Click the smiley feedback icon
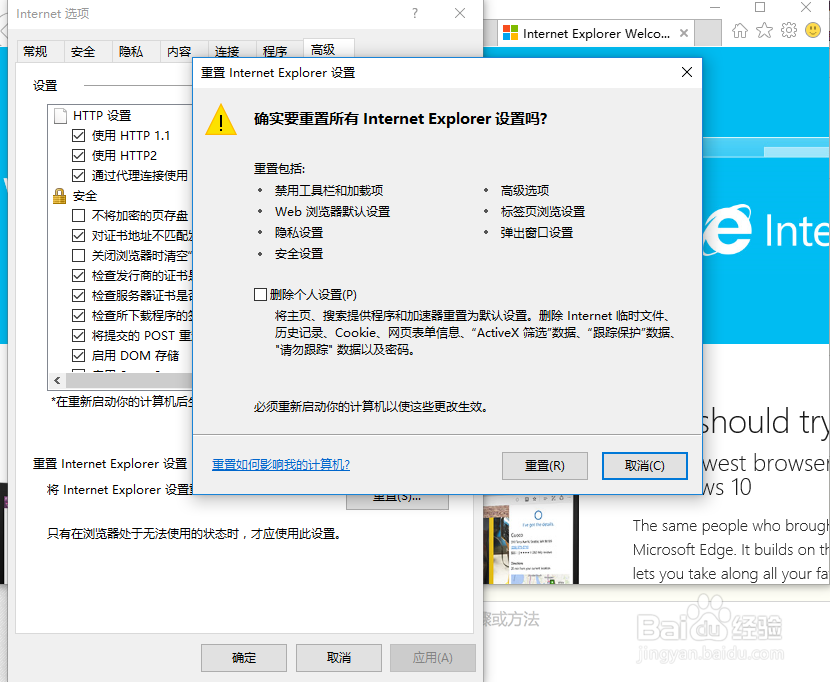830x682 pixels. click(813, 30)
